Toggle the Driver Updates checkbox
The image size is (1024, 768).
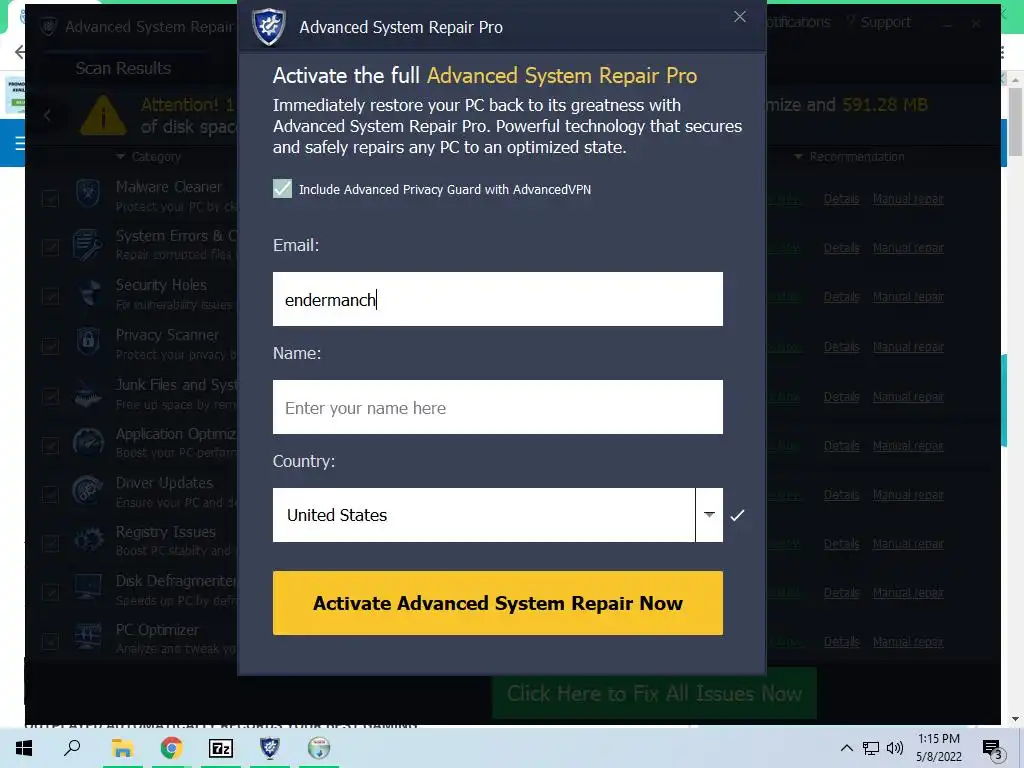(50, 494)
